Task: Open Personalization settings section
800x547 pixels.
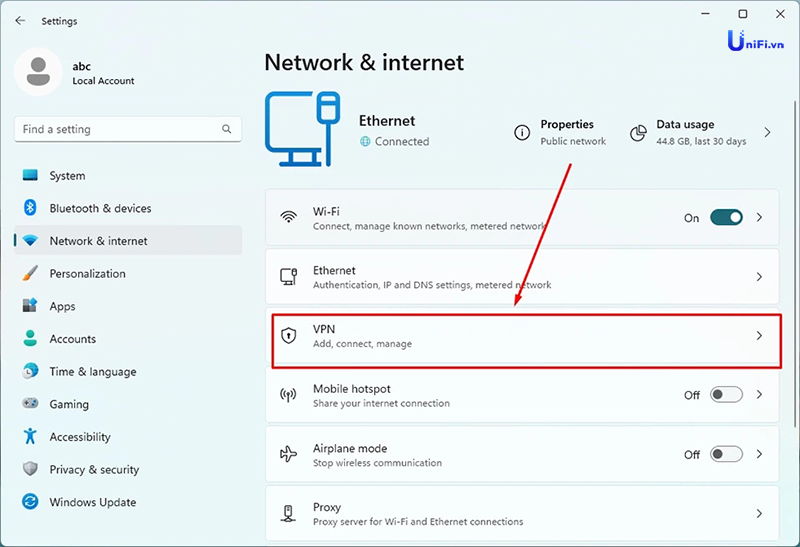Action: point(128,274)
